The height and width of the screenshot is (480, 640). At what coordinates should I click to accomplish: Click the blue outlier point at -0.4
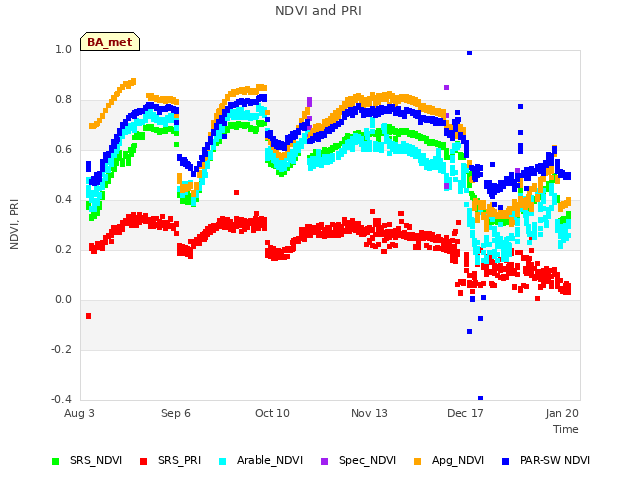point(480,398)
